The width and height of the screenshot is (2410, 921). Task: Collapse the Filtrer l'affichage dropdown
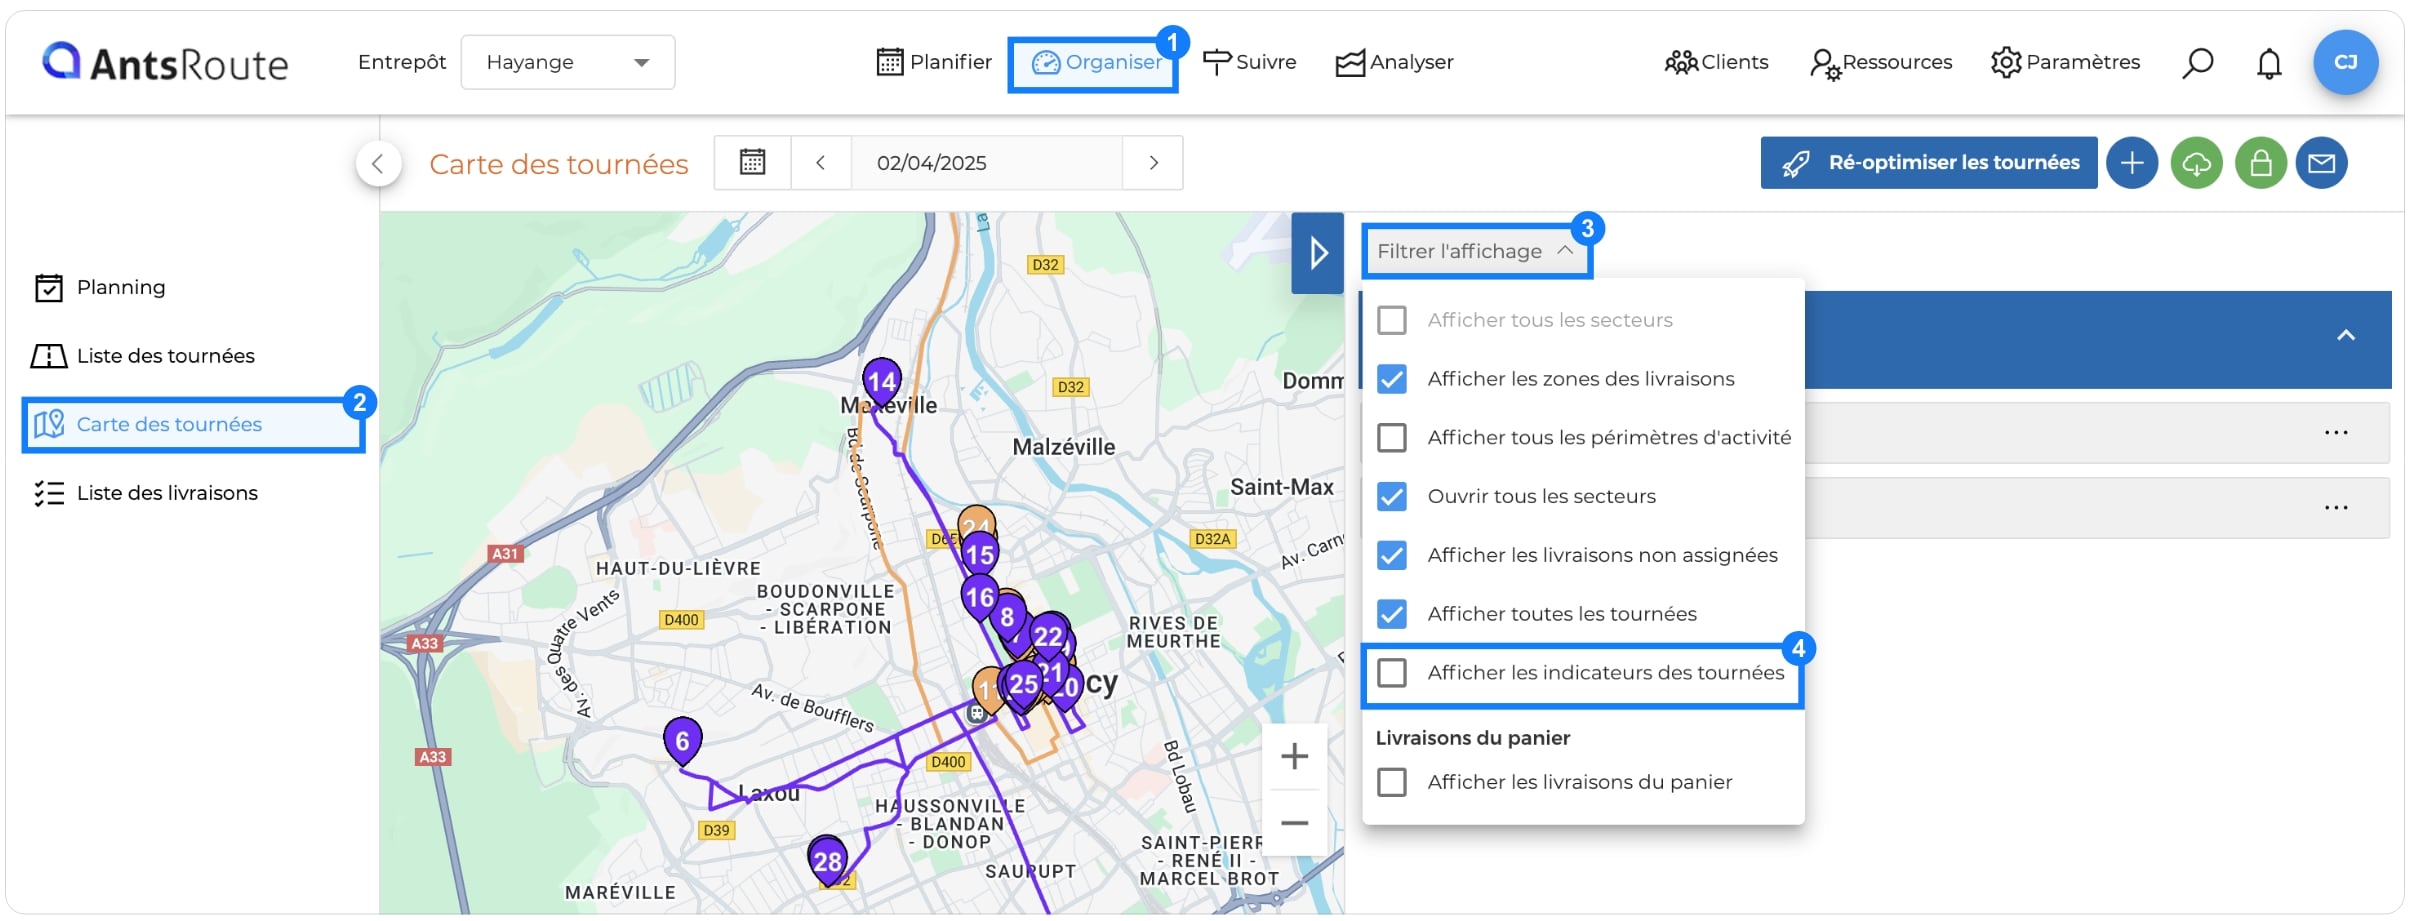click(x=1476, y=251)
